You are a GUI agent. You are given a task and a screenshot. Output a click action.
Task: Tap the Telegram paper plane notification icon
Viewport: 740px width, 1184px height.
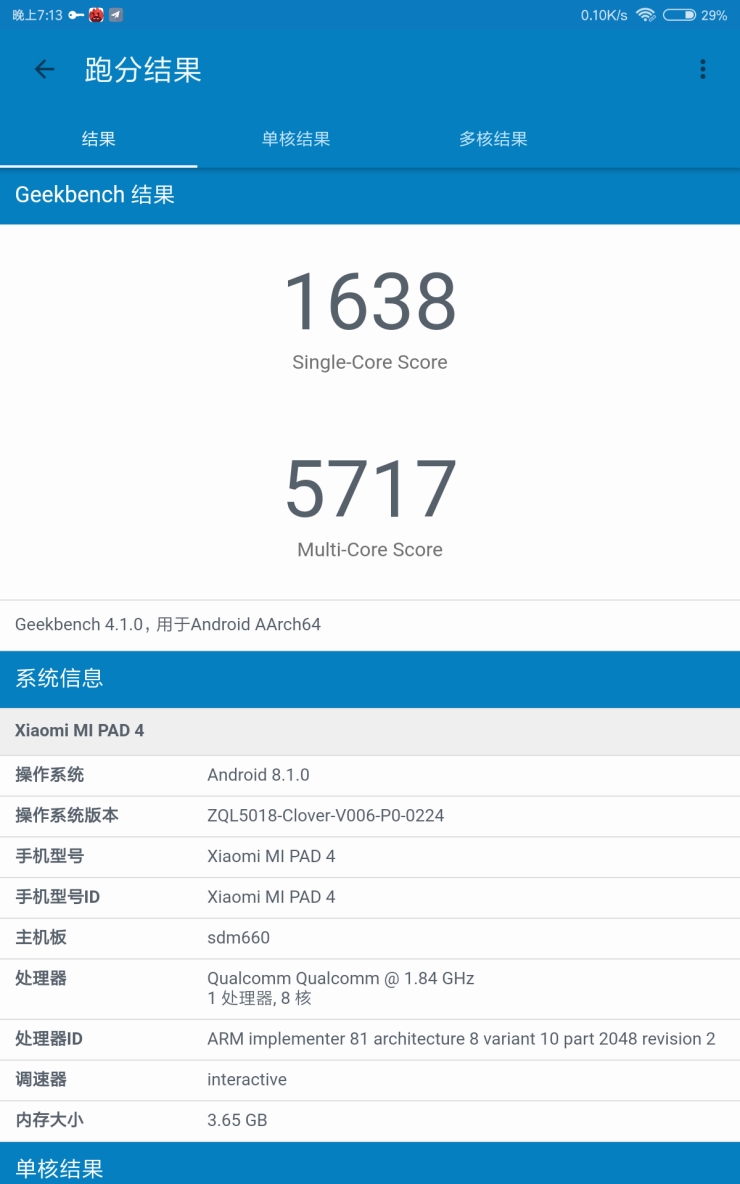coord(116,15)
